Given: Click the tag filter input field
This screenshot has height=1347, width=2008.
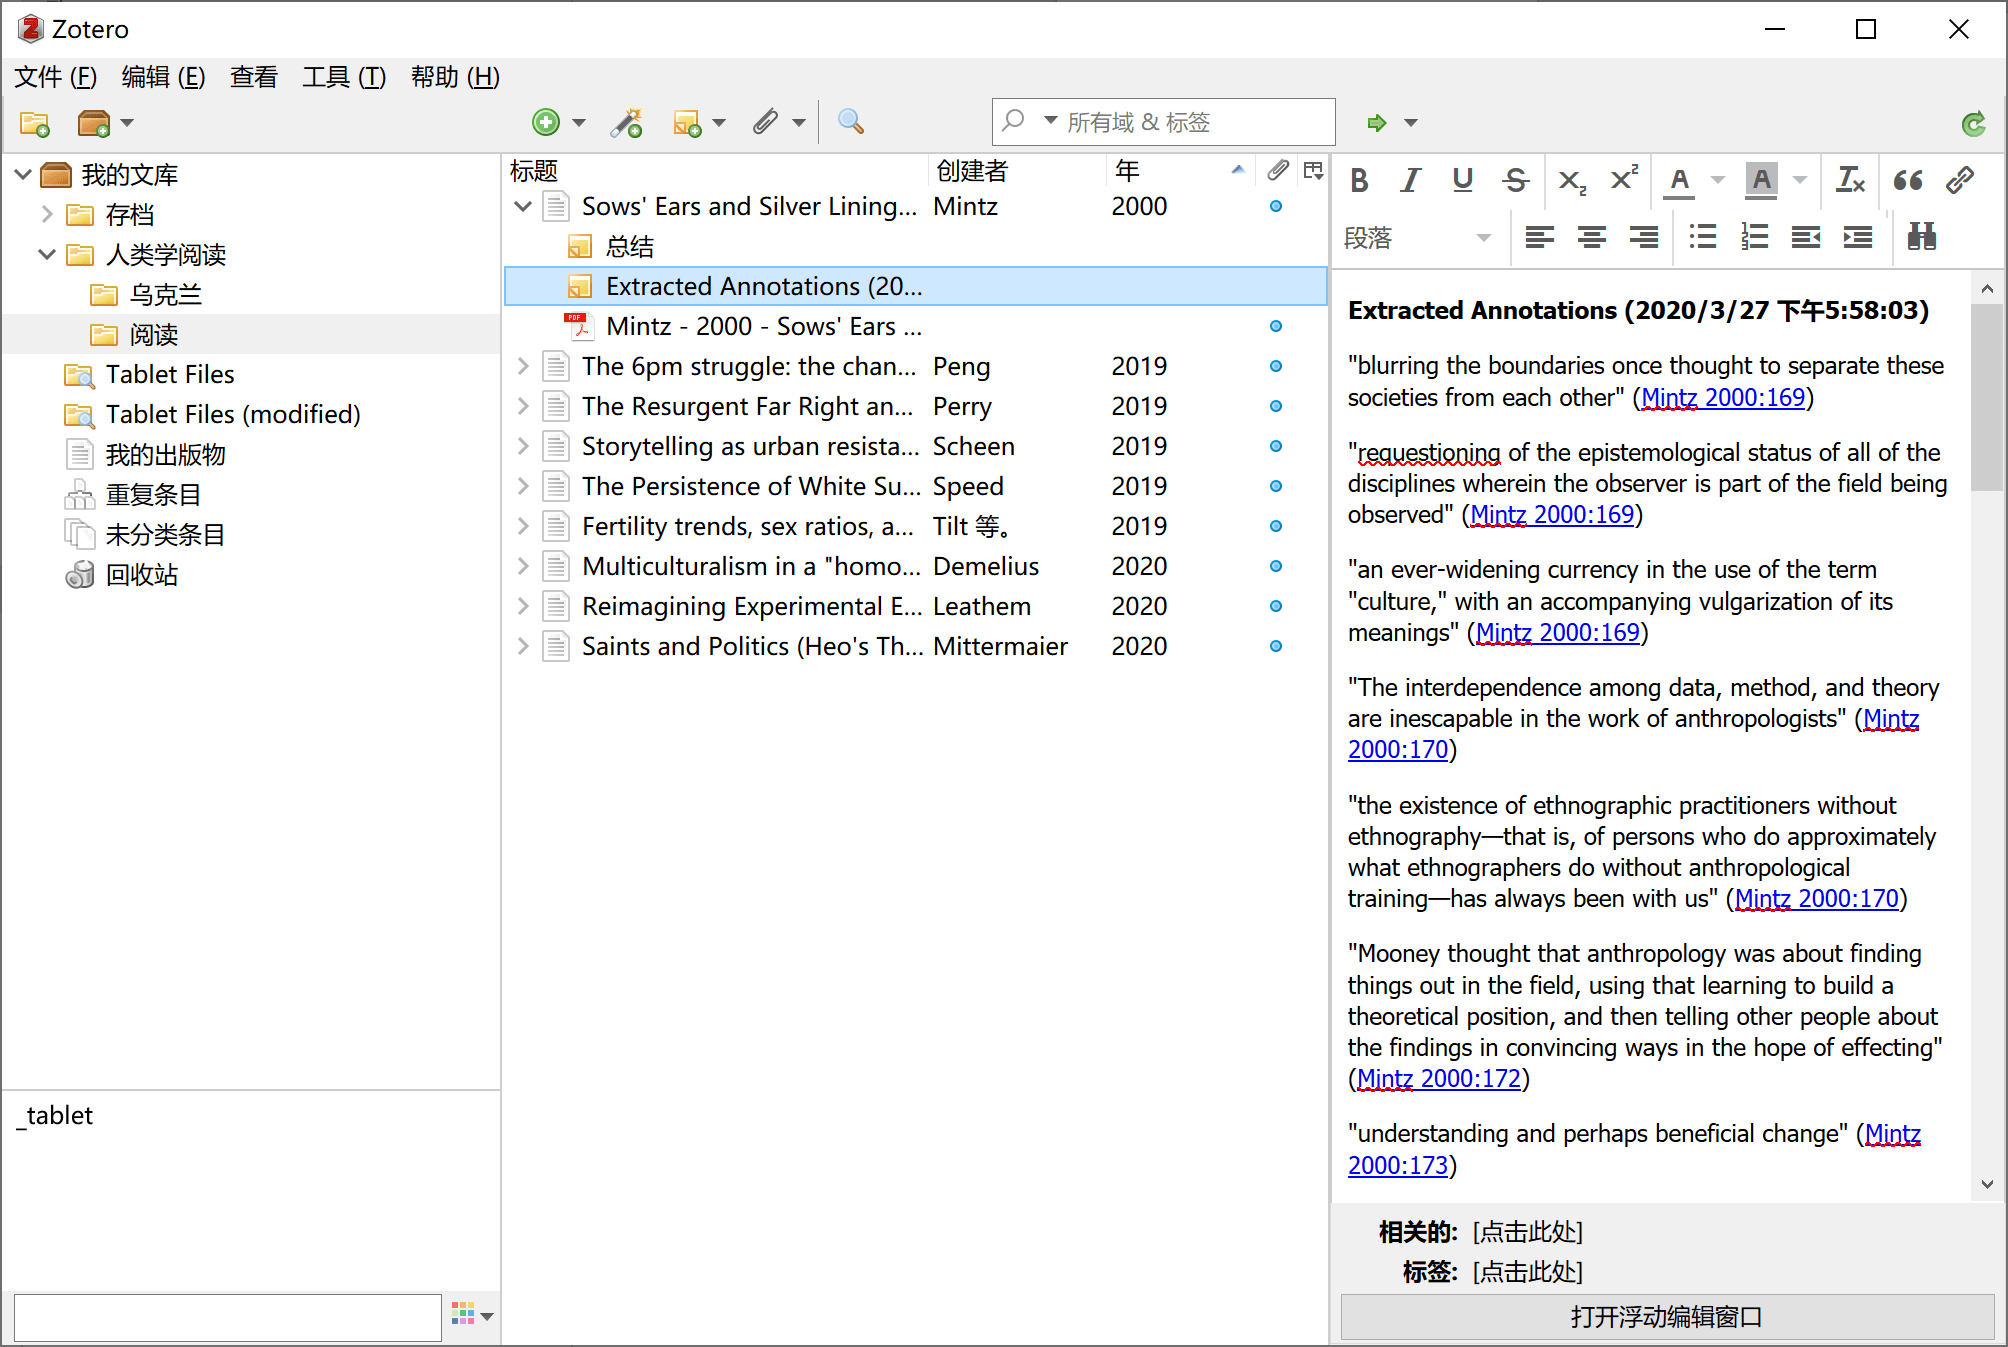Looking at the screenshot, I should pos(228,1317).
